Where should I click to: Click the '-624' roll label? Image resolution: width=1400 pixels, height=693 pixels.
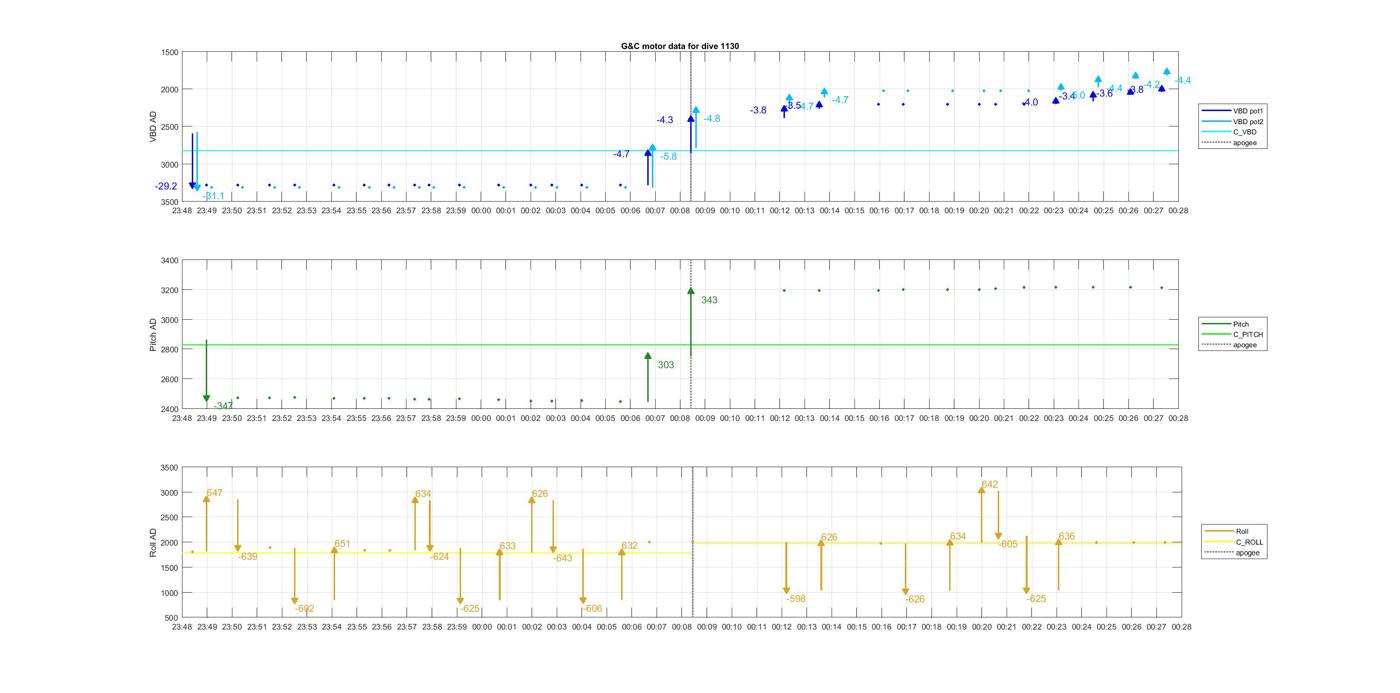tap(440, 556)
